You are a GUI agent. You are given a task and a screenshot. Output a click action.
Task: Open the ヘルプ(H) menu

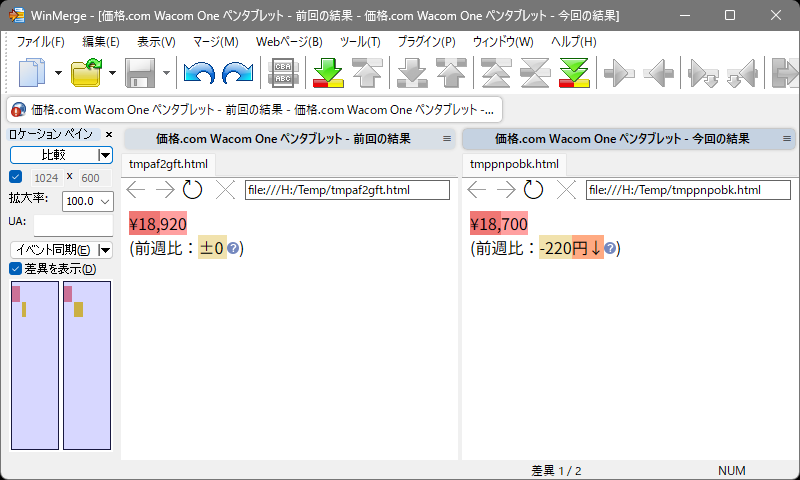tap(573, 42)
